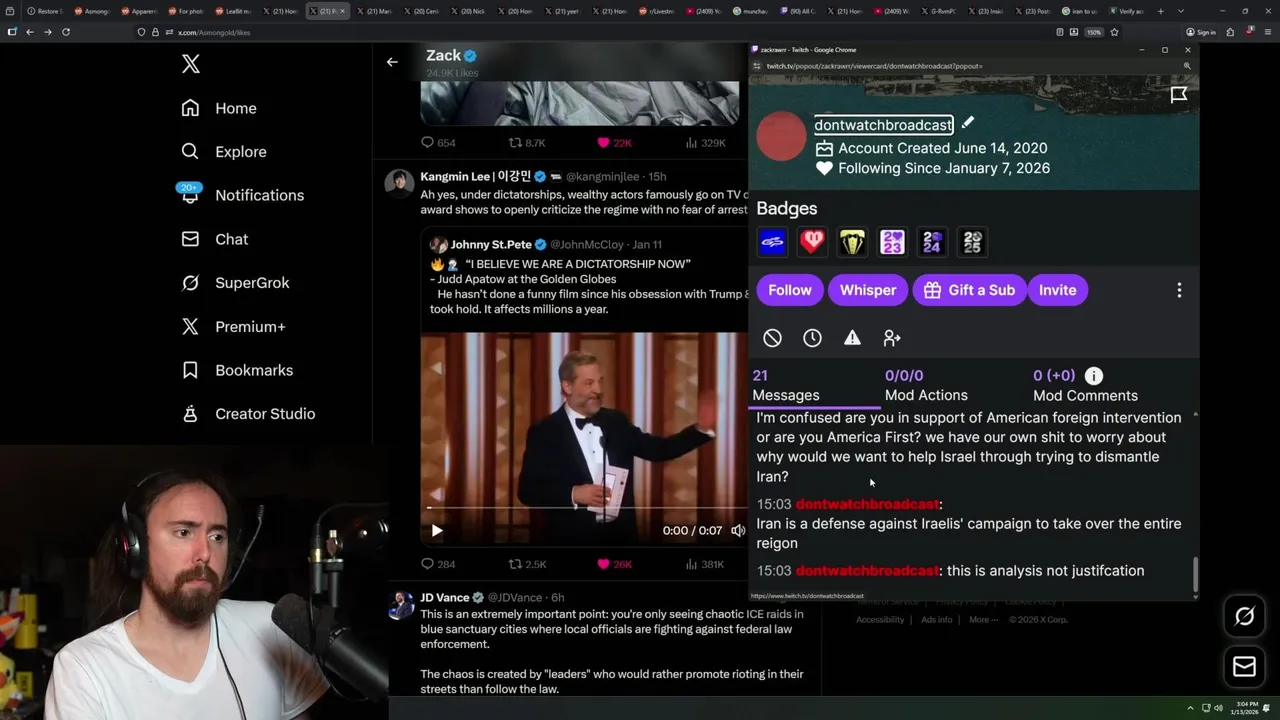1280x720 pixels.
Task: Click info icon next to Mod Comments count
Action: (x=1094, y=376)
